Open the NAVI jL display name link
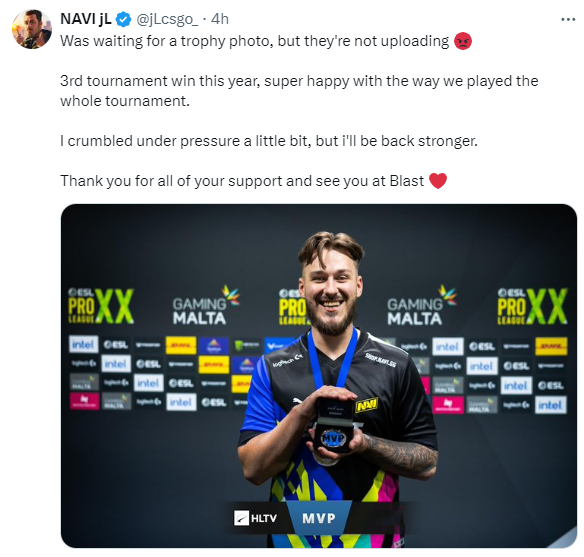The height and width of the screenshot is (557, 584). click(86, 19)
